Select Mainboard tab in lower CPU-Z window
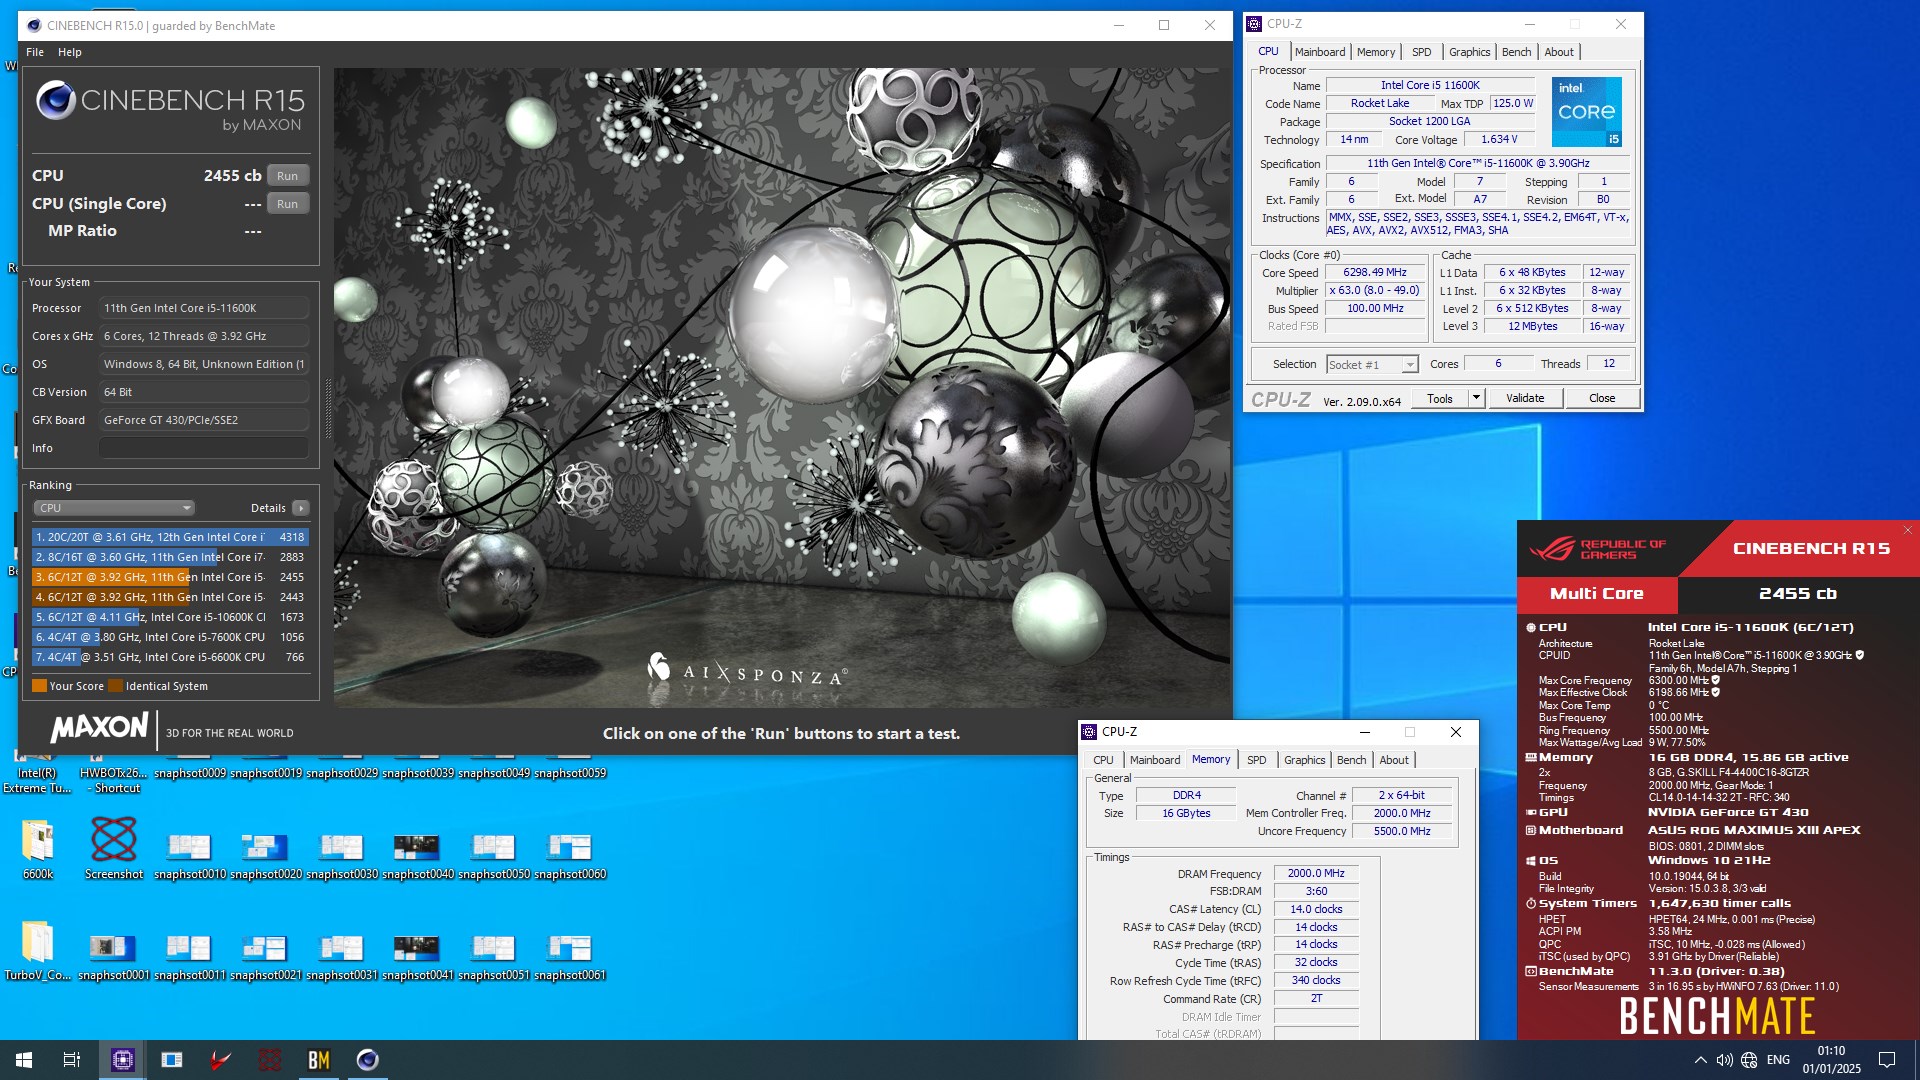The image size is (1920, 1080). (1155, 760)
